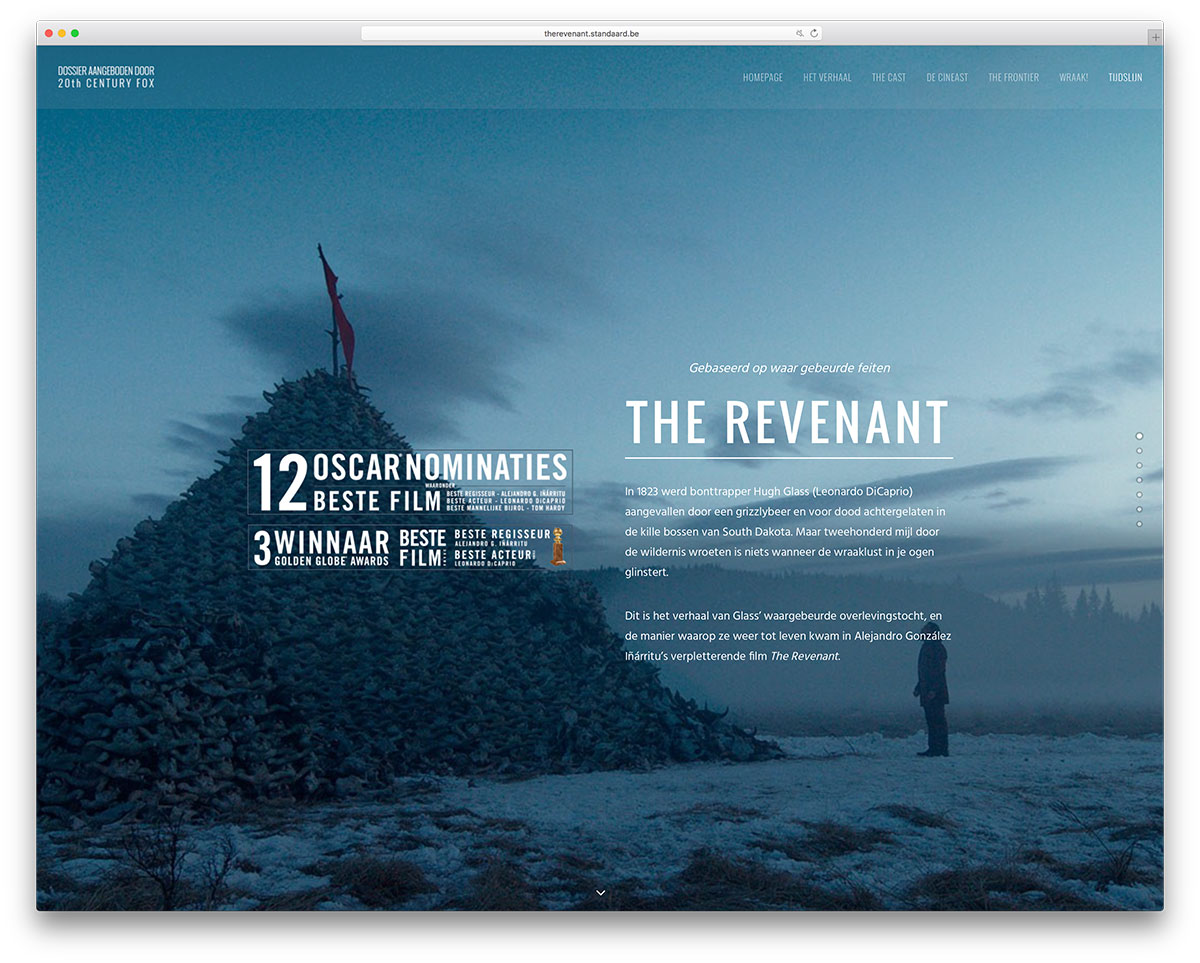The width and height of the screenshot is (1200, 963).
Task: Select the fifth page dot indicator
Action: [1139, 495]
